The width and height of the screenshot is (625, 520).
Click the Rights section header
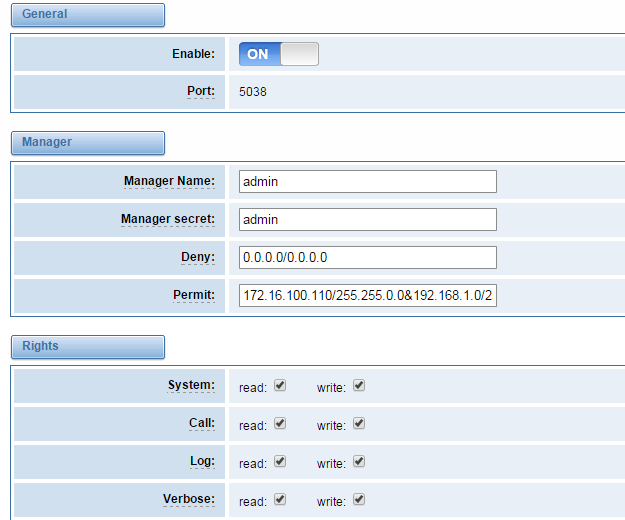coord(88,347)
